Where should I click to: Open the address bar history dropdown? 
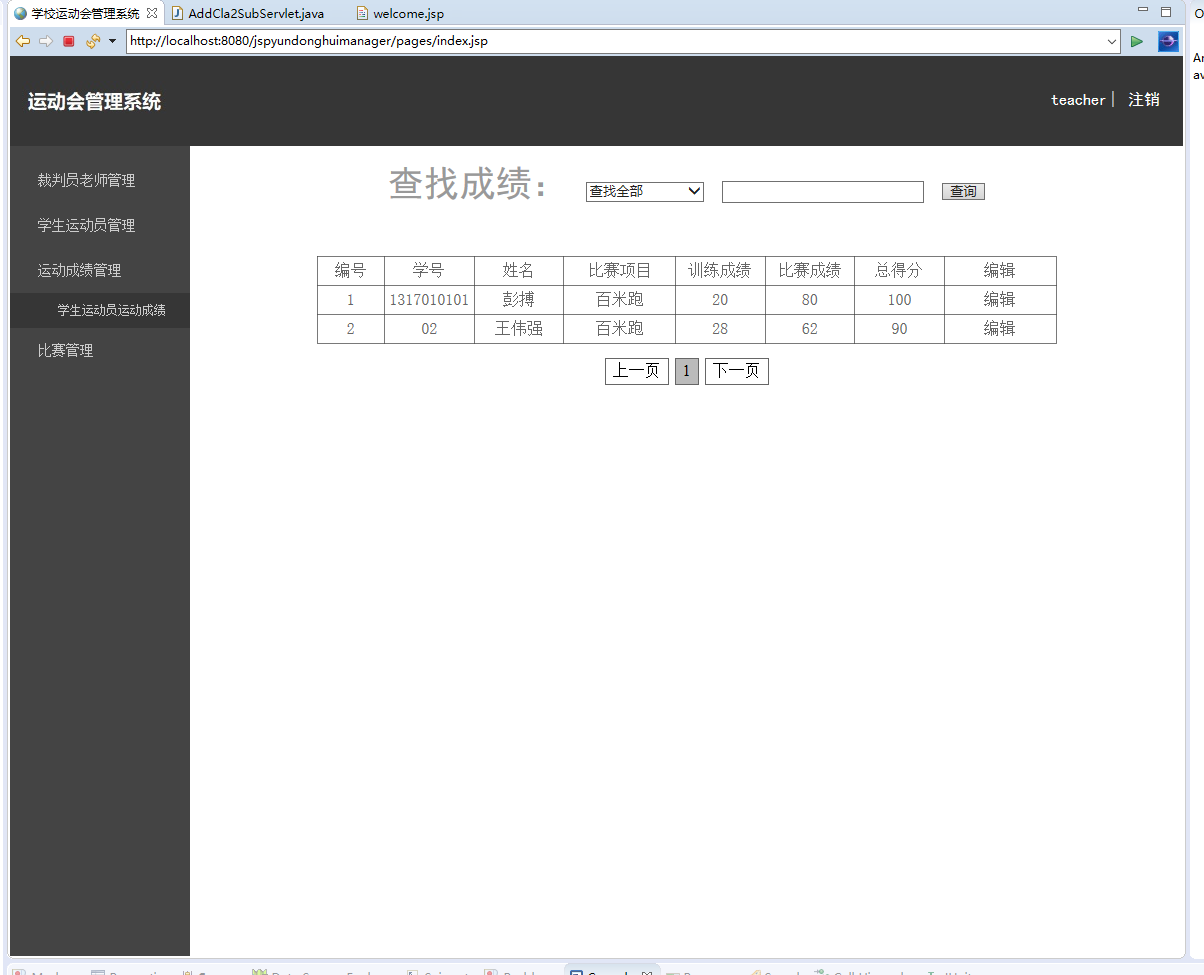click(x=1112, y=41)
